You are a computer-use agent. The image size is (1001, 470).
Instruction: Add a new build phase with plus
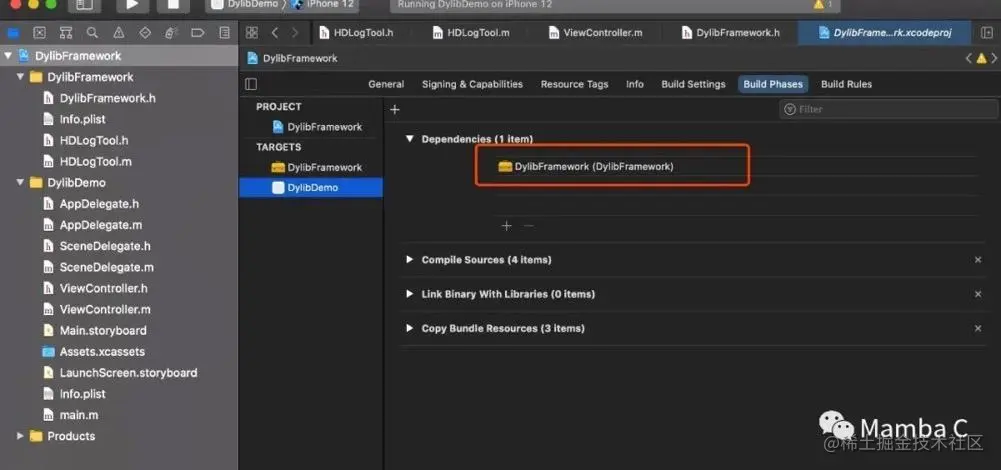coord(395,110)
